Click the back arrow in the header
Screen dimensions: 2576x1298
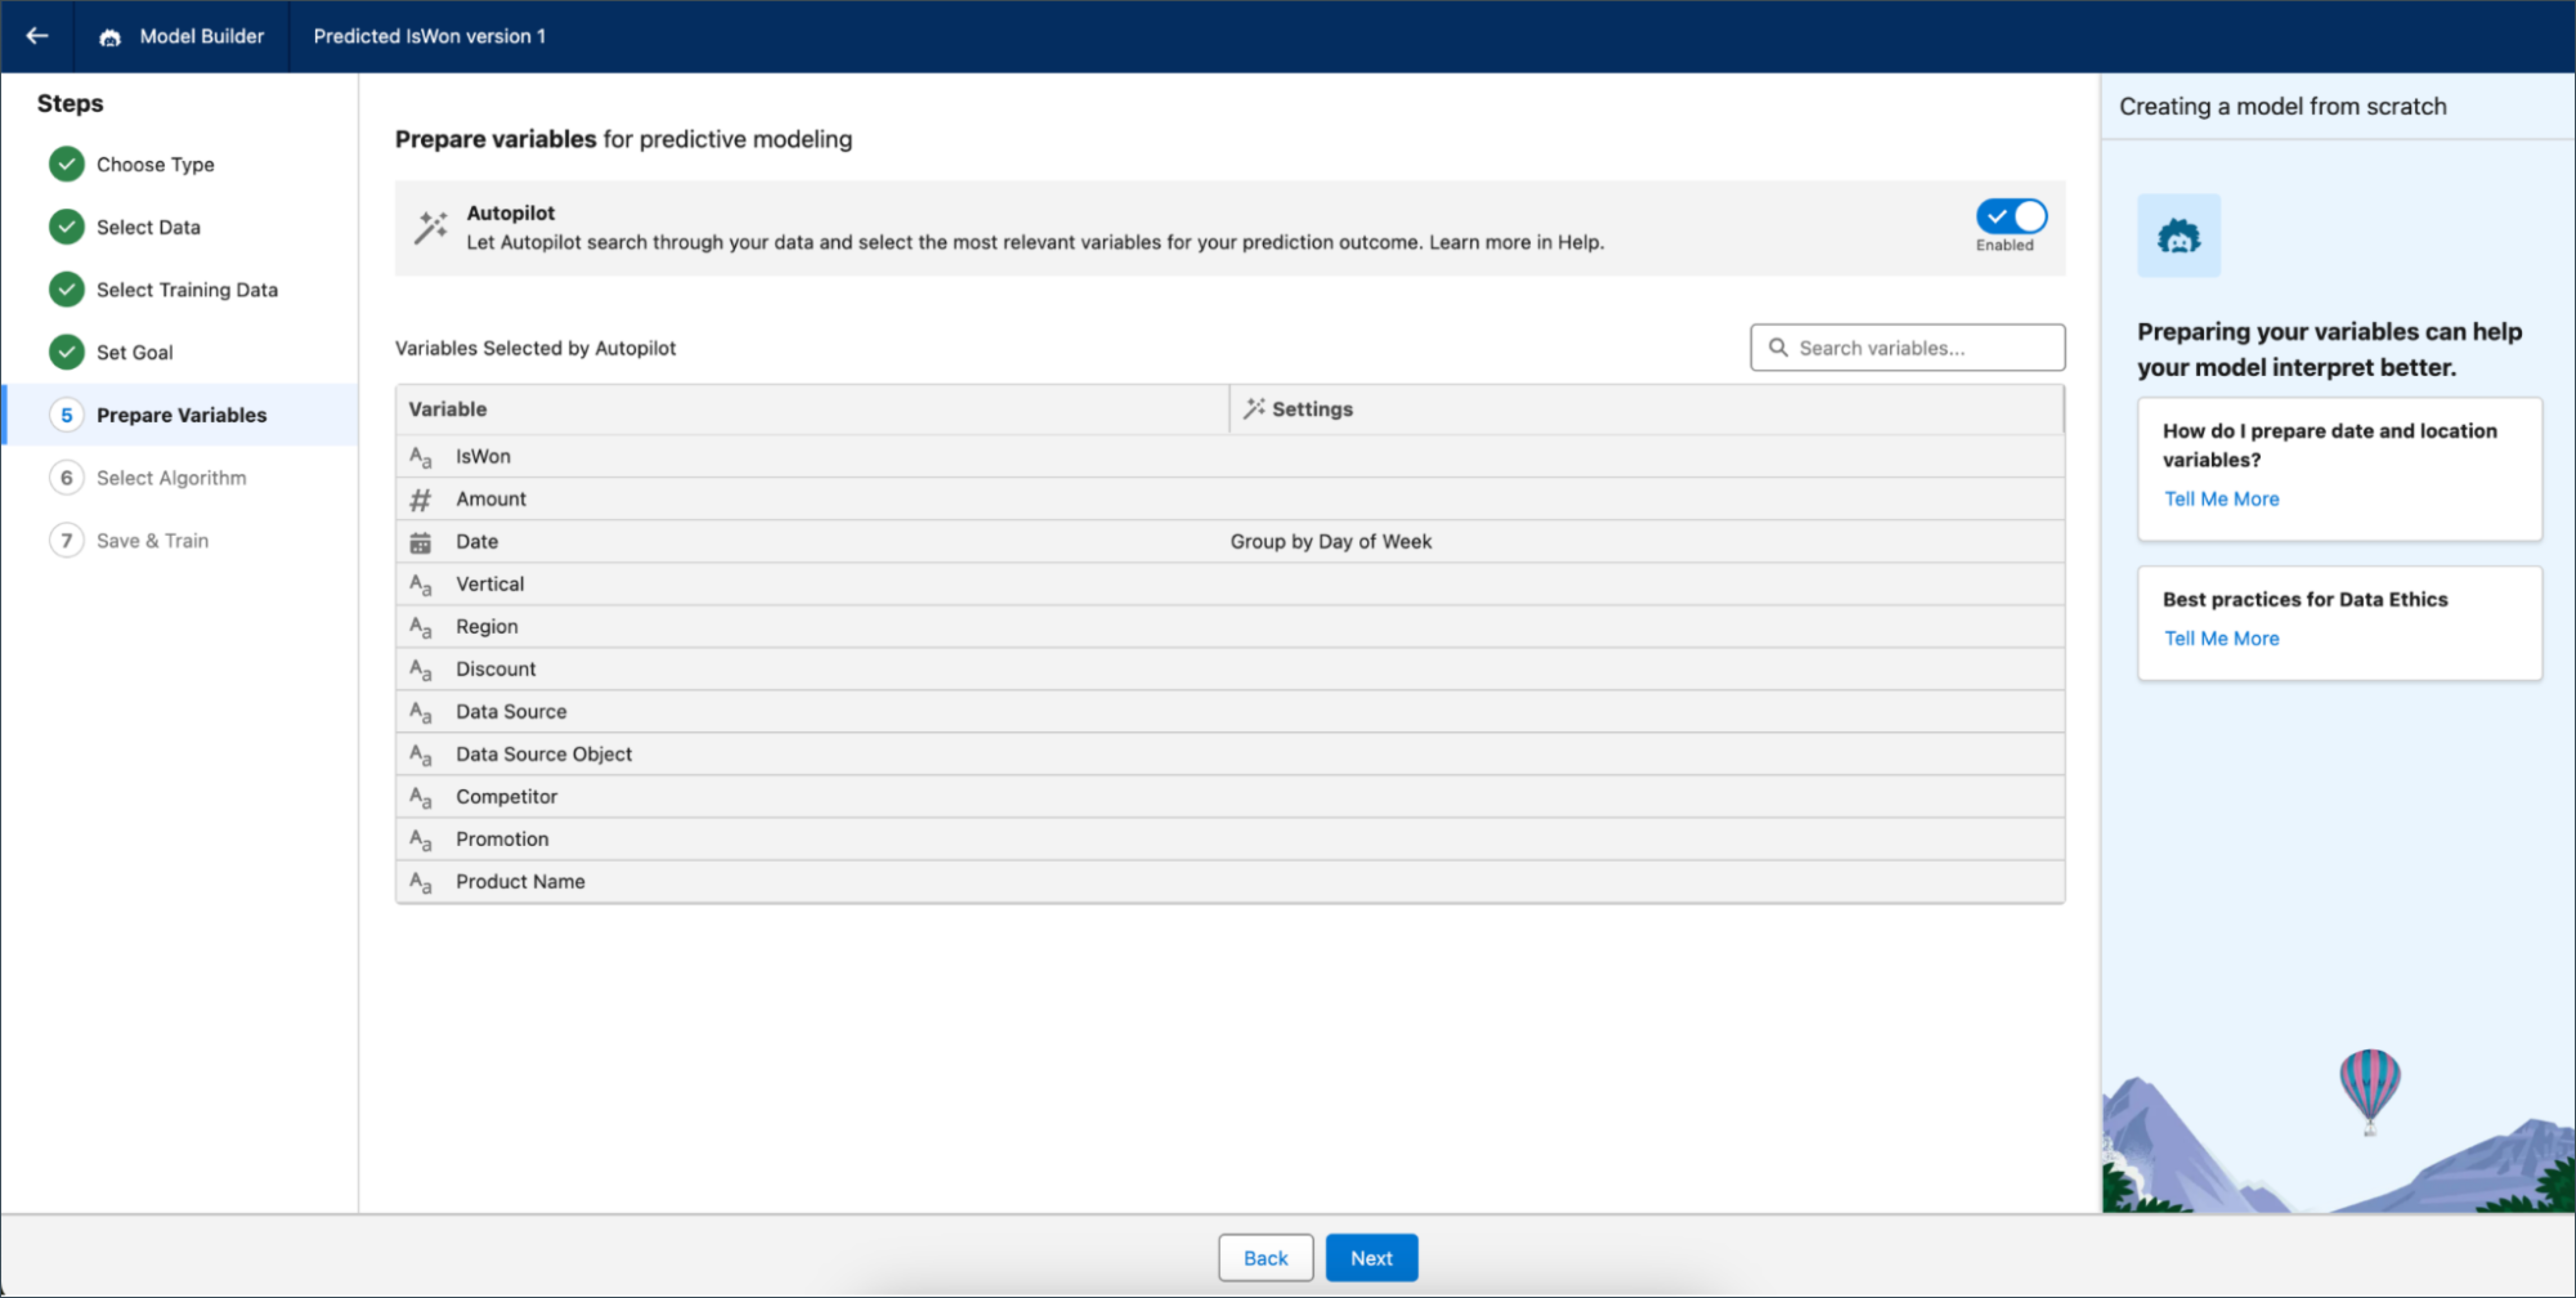[x=37, y=36]
